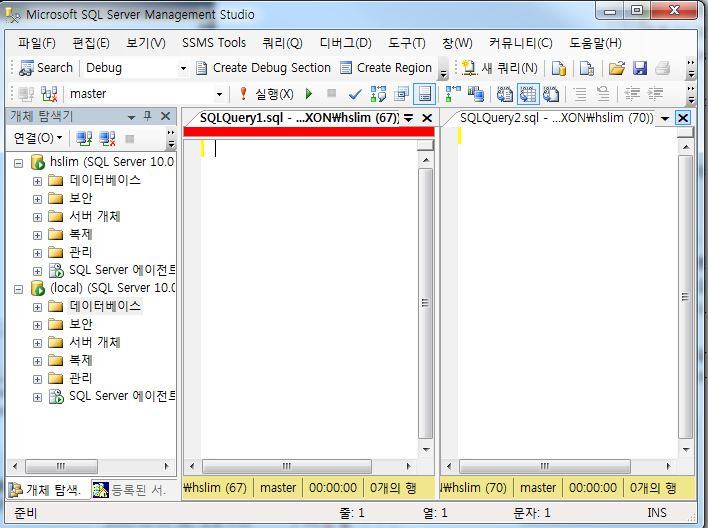The height and width of the screenshot is (528, 708).
Task: Collapse the (local) server node
Action: tap(19, 290)
